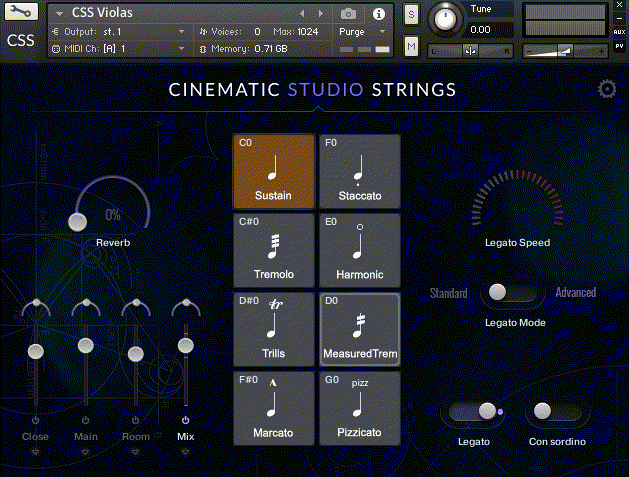This screenshot has width=629, height=477.
Task: Expand the Main mic output arrow
Action: click(x=85, y=452)
